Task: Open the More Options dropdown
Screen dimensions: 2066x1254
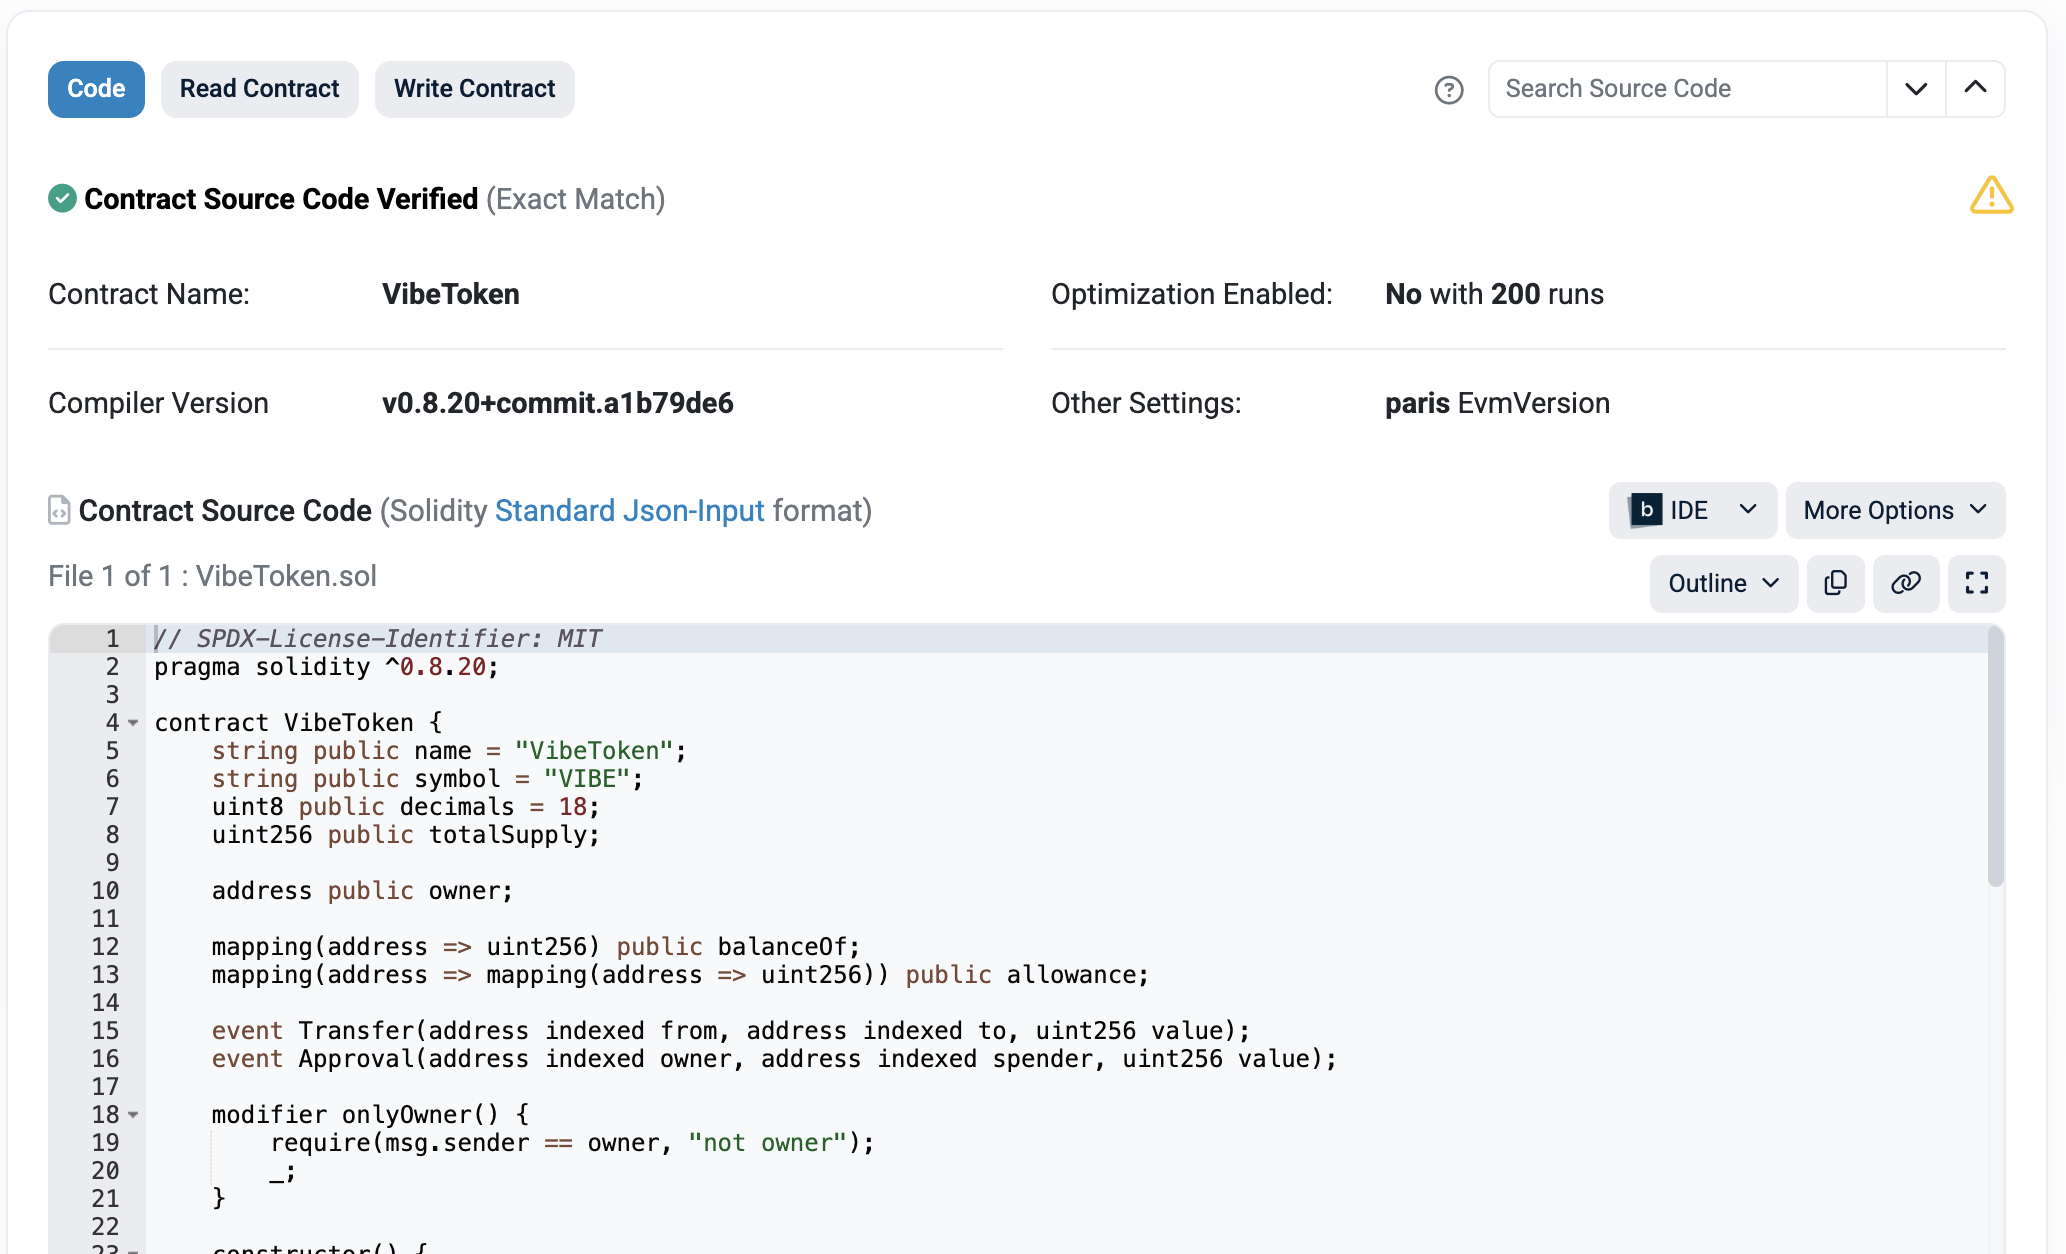Action: [1895, 510]
